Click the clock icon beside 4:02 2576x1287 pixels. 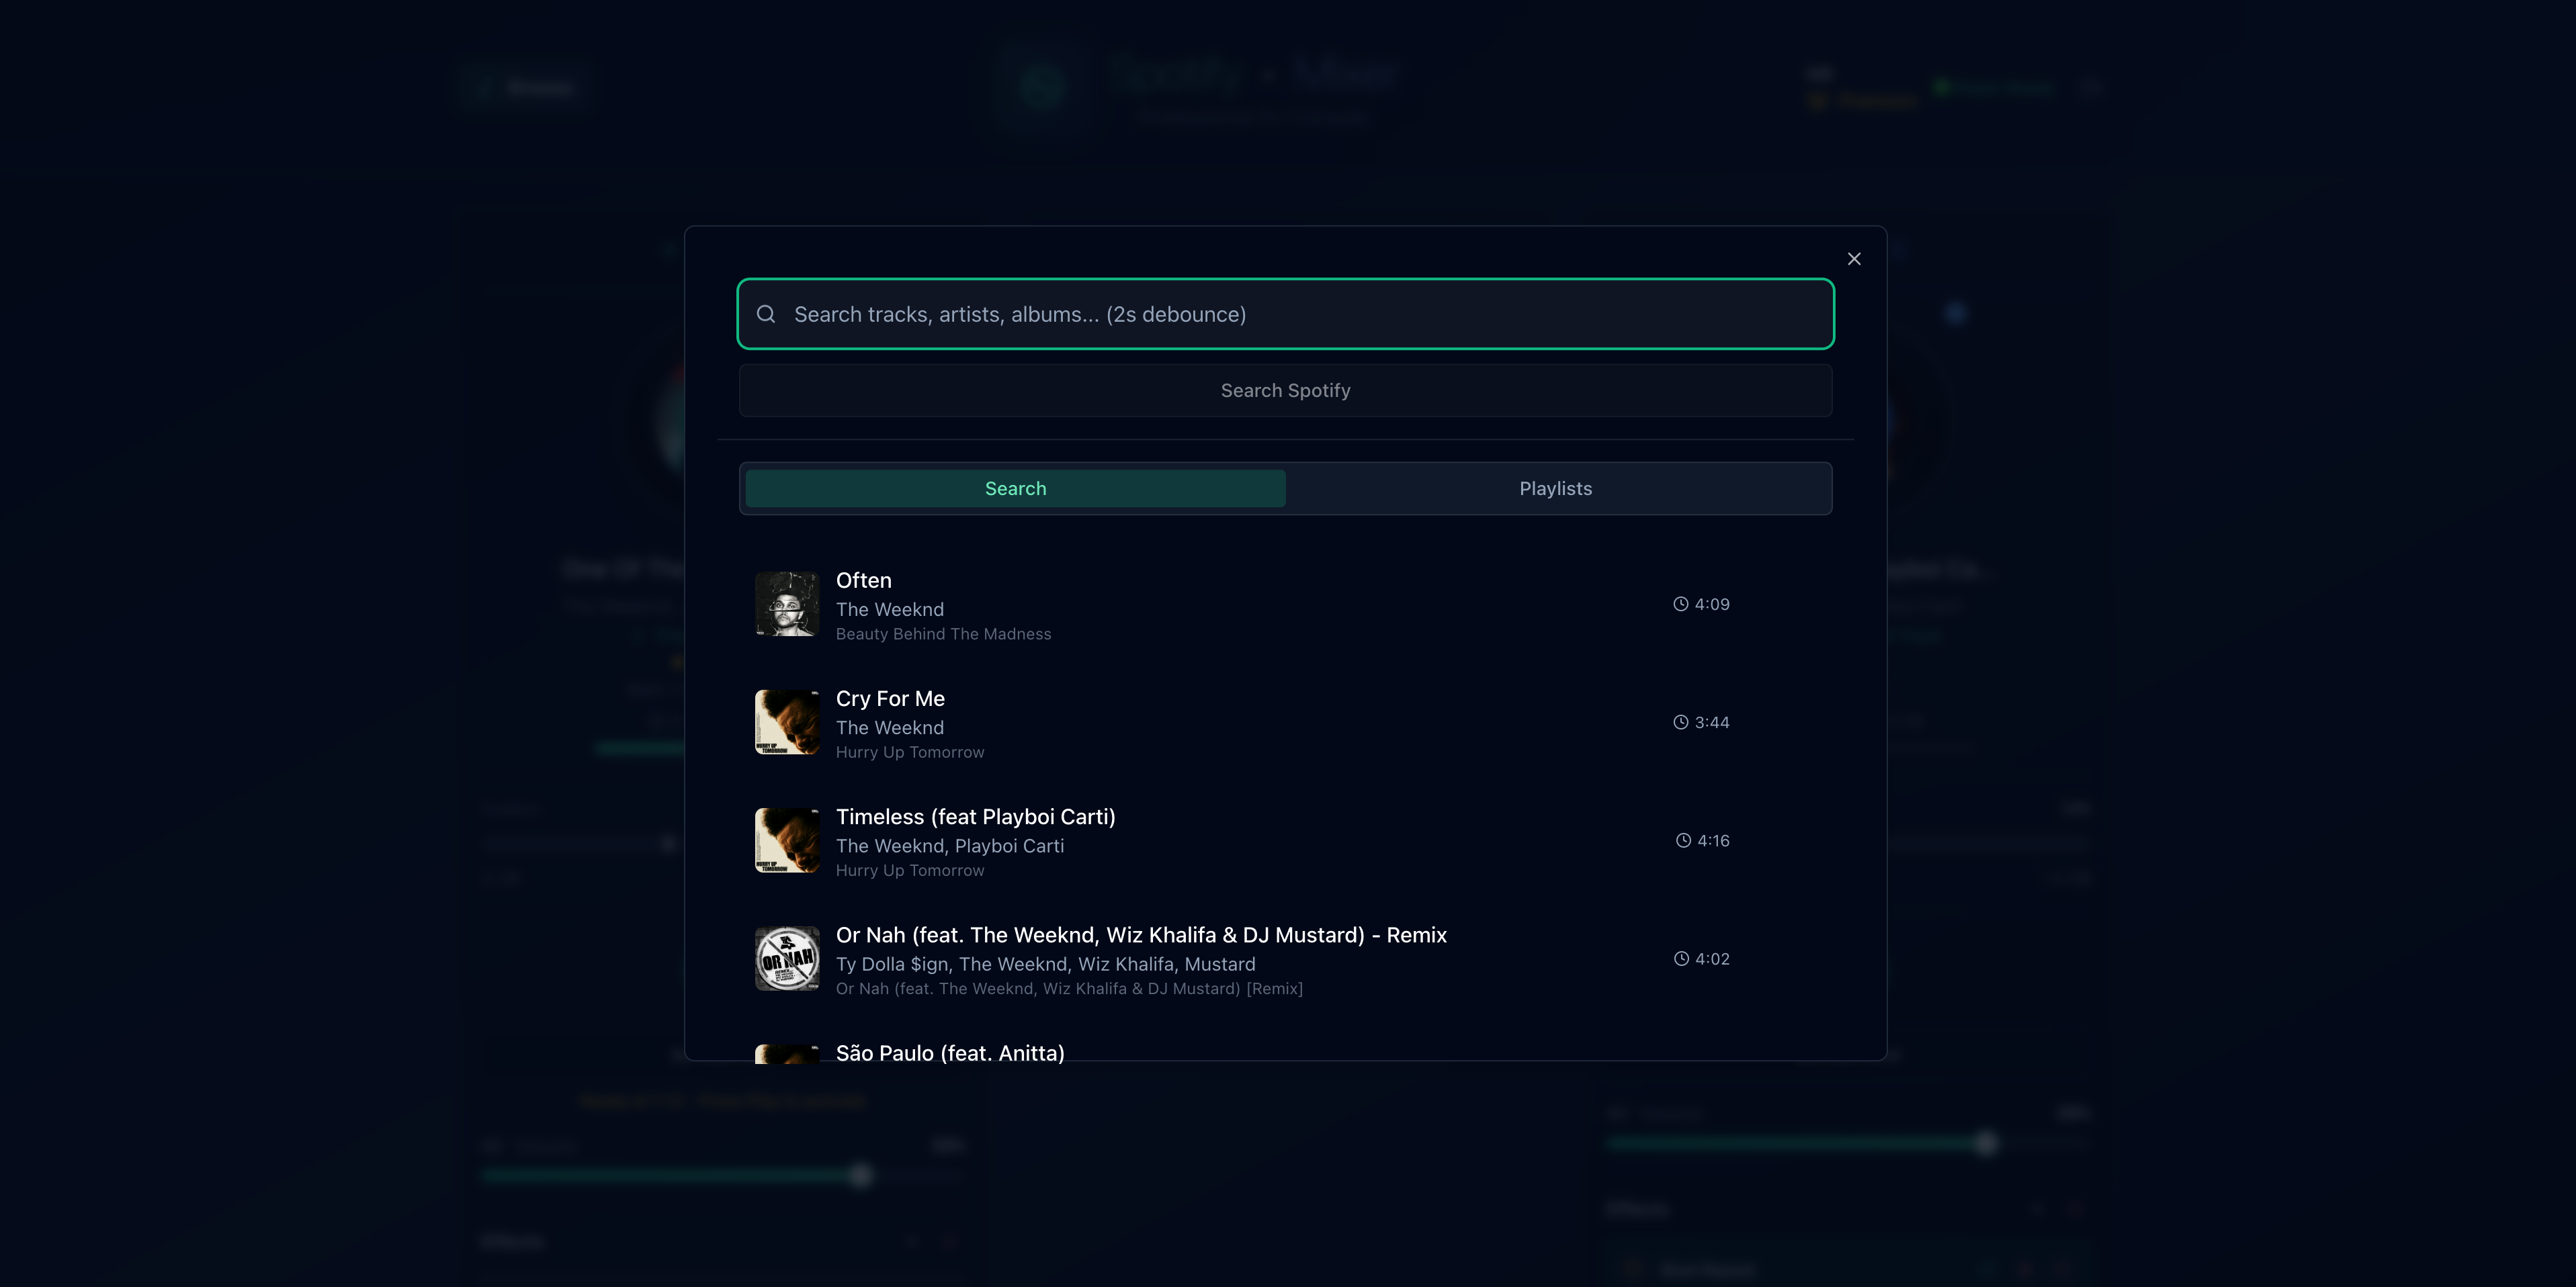click(1681, 958)
